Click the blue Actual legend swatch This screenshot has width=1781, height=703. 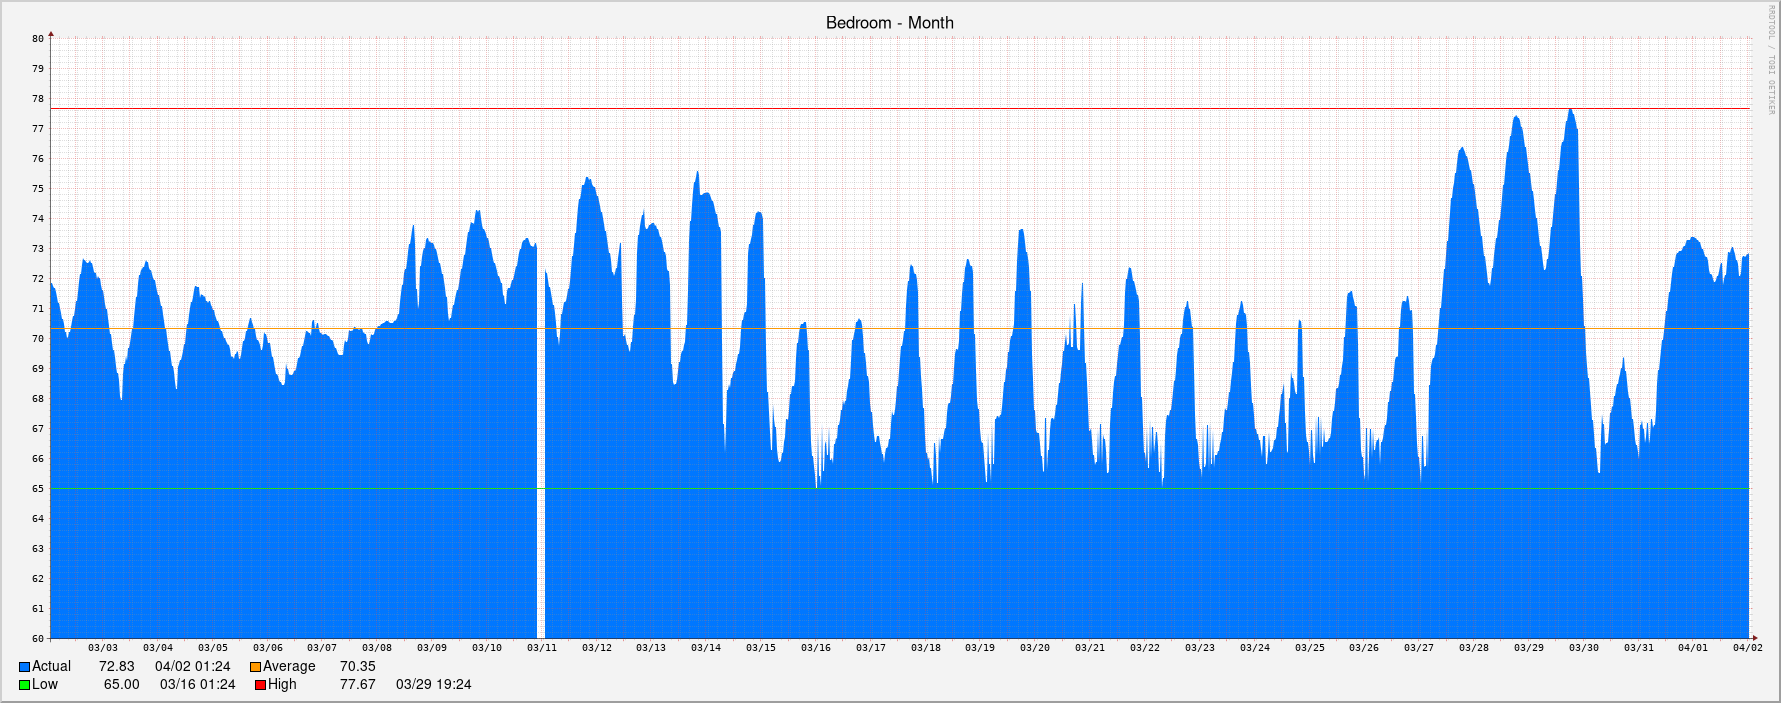tap(25, 667)
